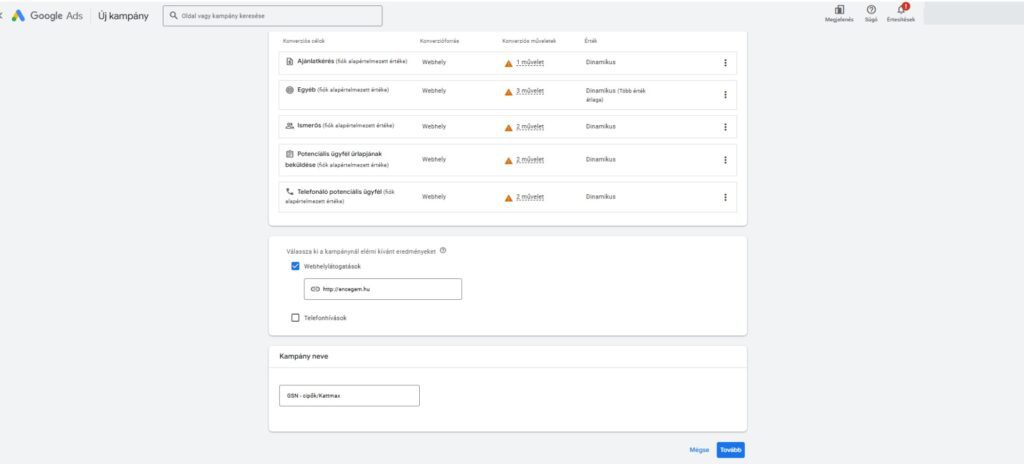Open the Értesítések notifications bell

(x=901, y=10)
